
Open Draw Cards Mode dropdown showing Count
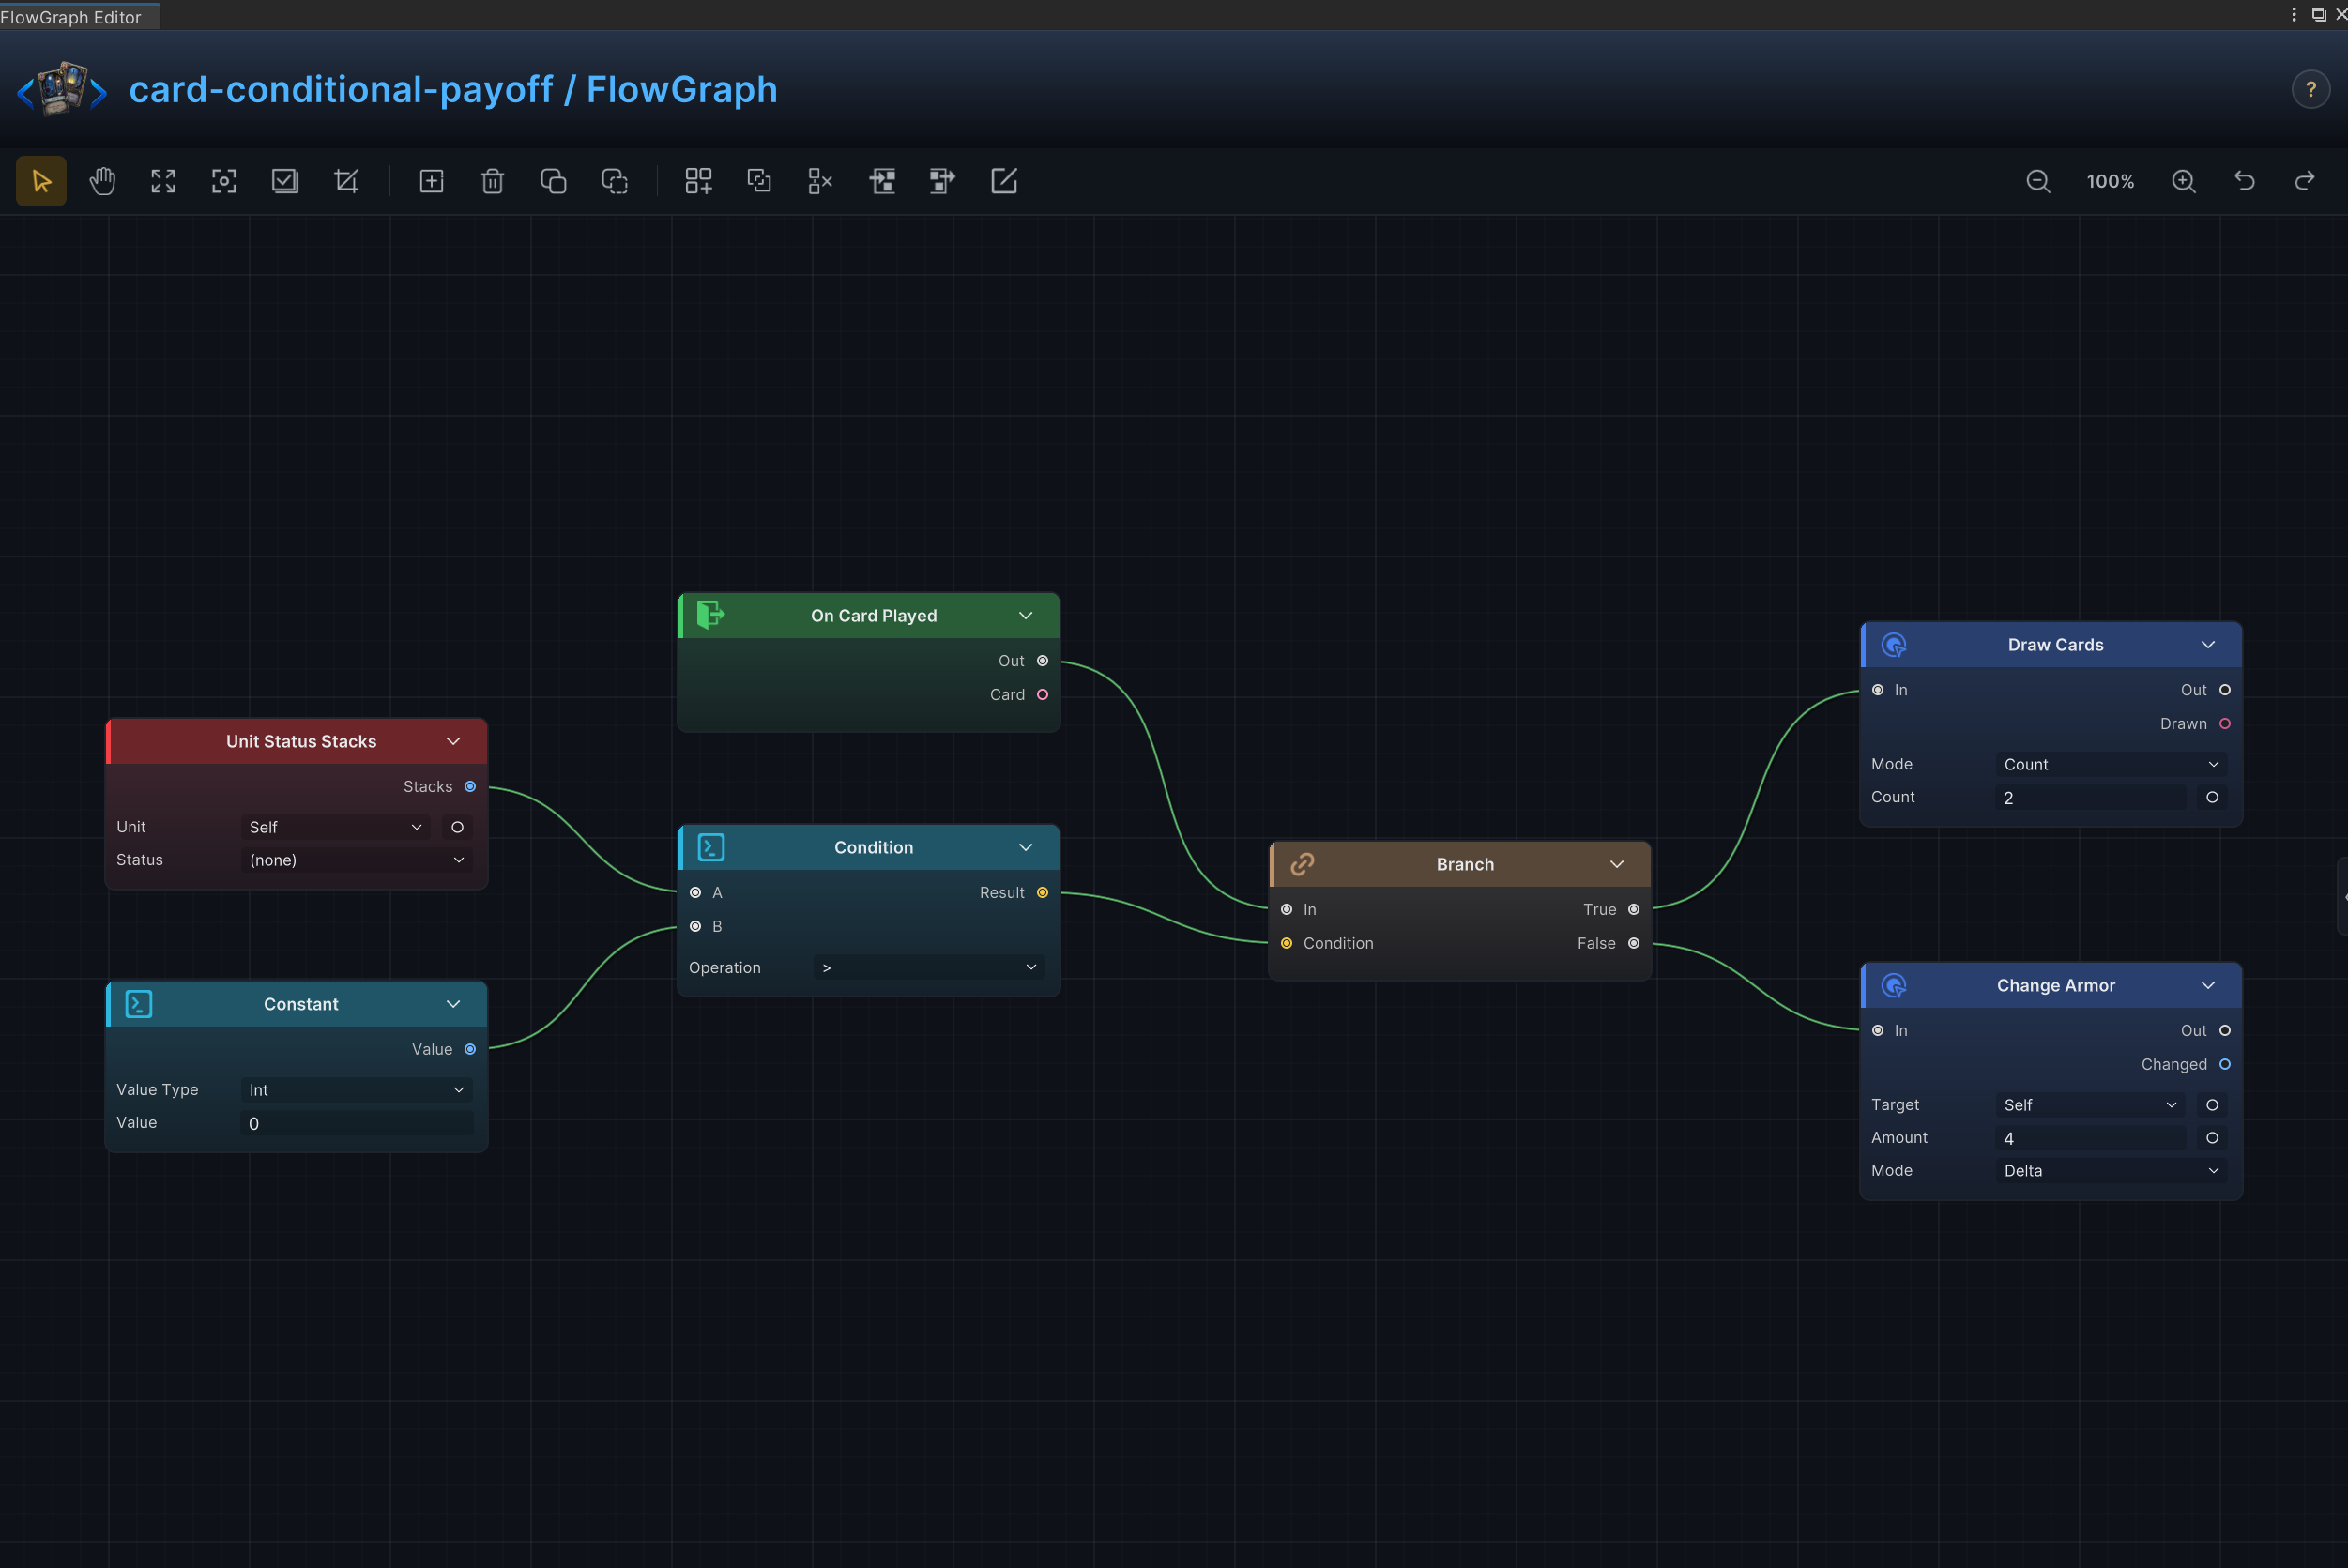(x=2110, y=764)
